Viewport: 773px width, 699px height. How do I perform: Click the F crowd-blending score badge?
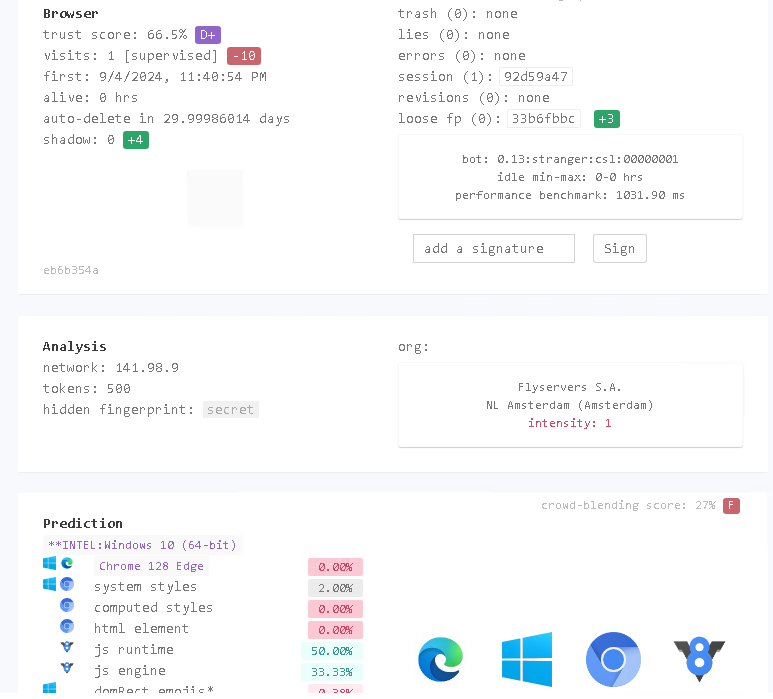point(731,505)
